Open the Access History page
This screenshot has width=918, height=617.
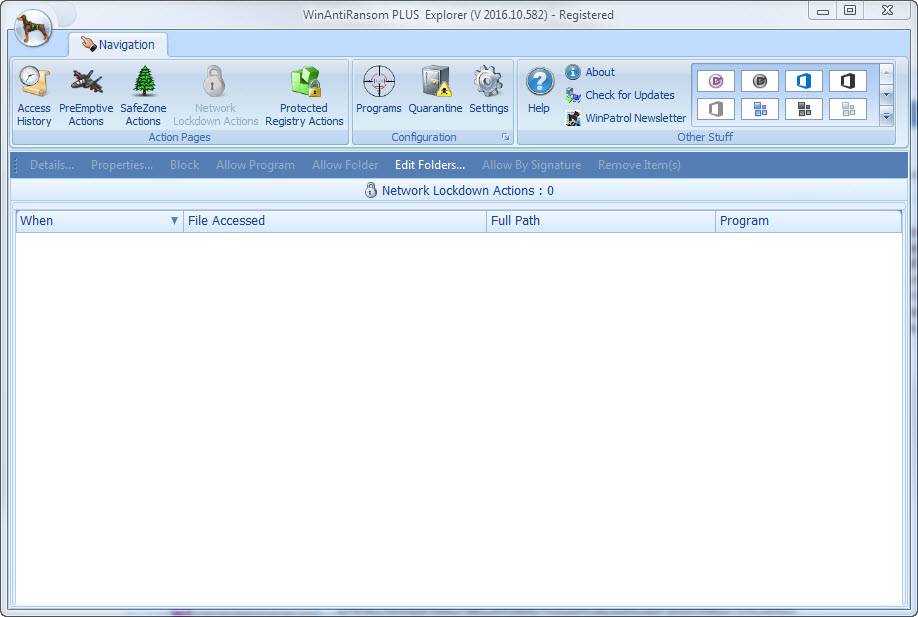[34, 96]
